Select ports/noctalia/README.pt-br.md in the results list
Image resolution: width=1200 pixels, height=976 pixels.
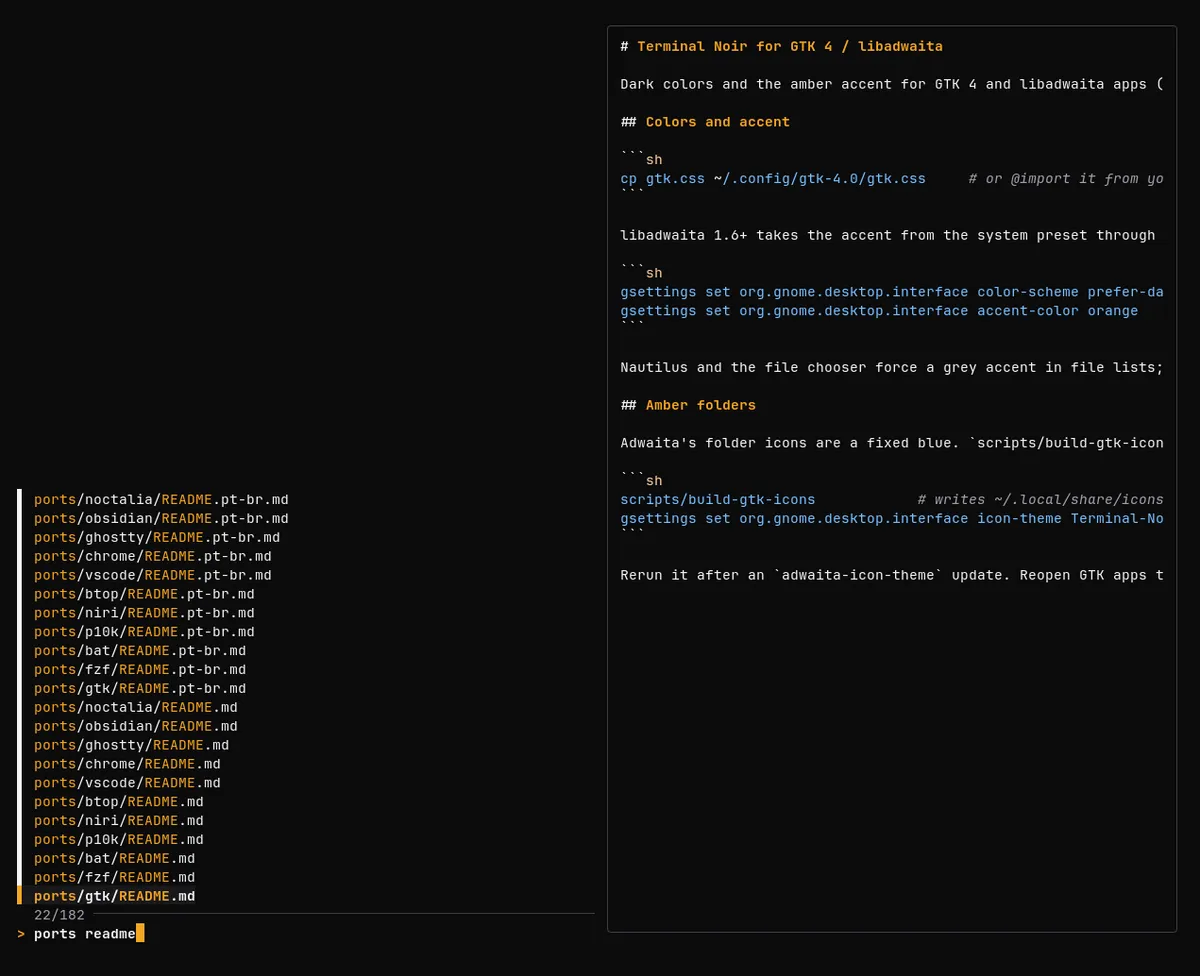tap(161, 499)
